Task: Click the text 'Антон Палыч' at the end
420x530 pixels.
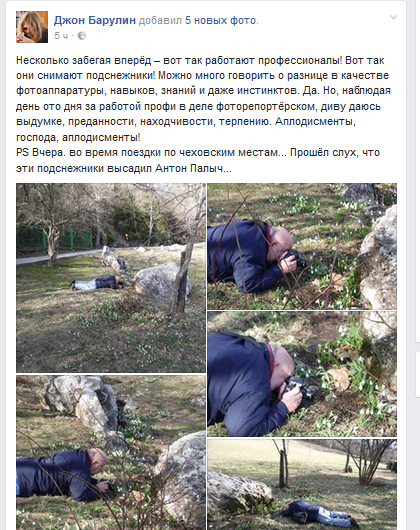Action: pyautogui.click(x=189, y=168)
